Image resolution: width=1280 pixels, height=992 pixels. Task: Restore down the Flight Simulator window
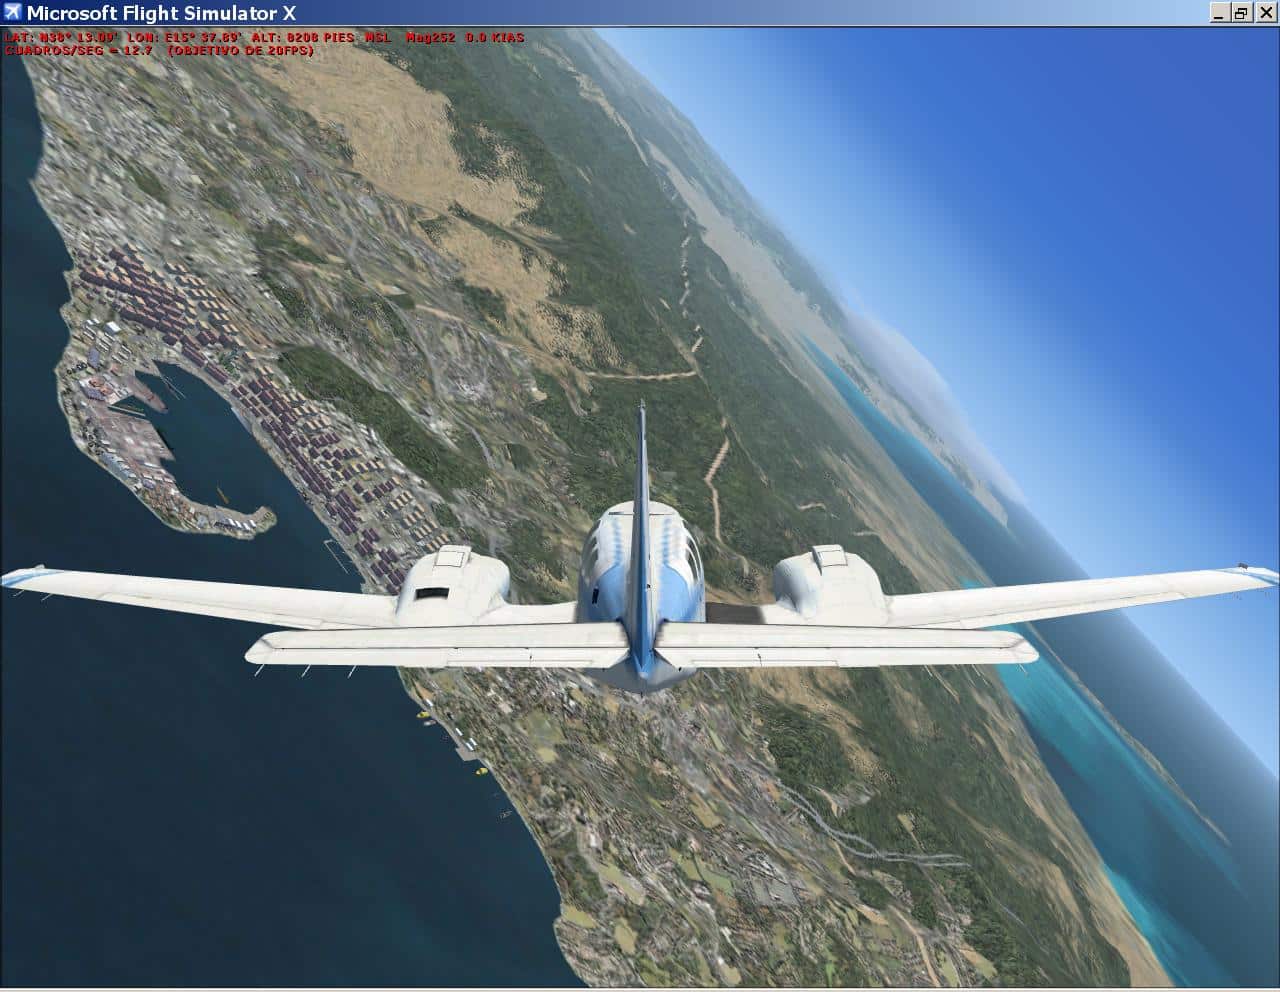tap(1241, 13)
